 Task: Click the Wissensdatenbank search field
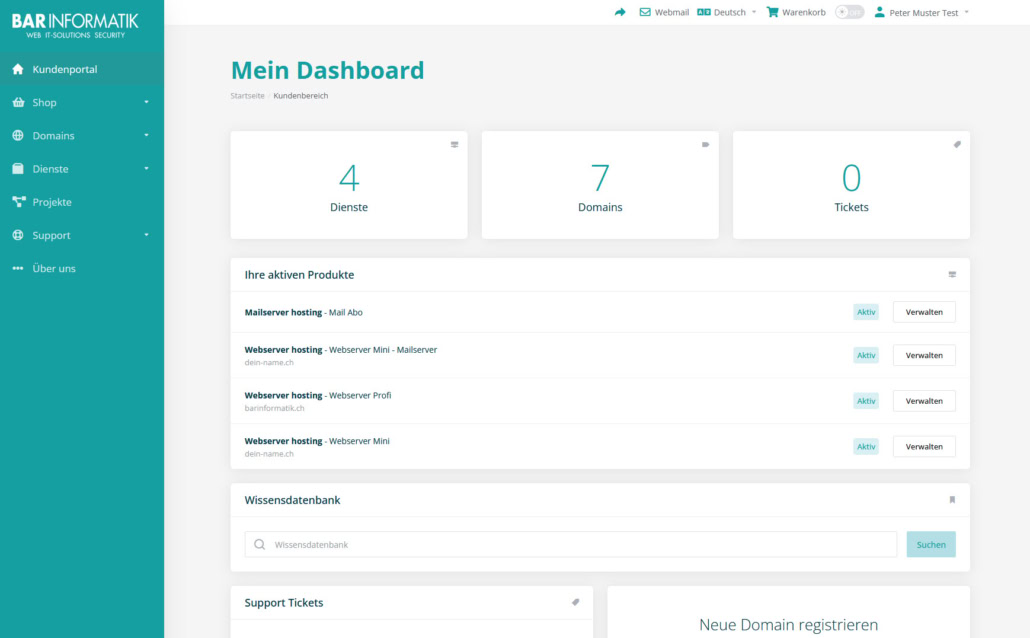click(580, 544)
